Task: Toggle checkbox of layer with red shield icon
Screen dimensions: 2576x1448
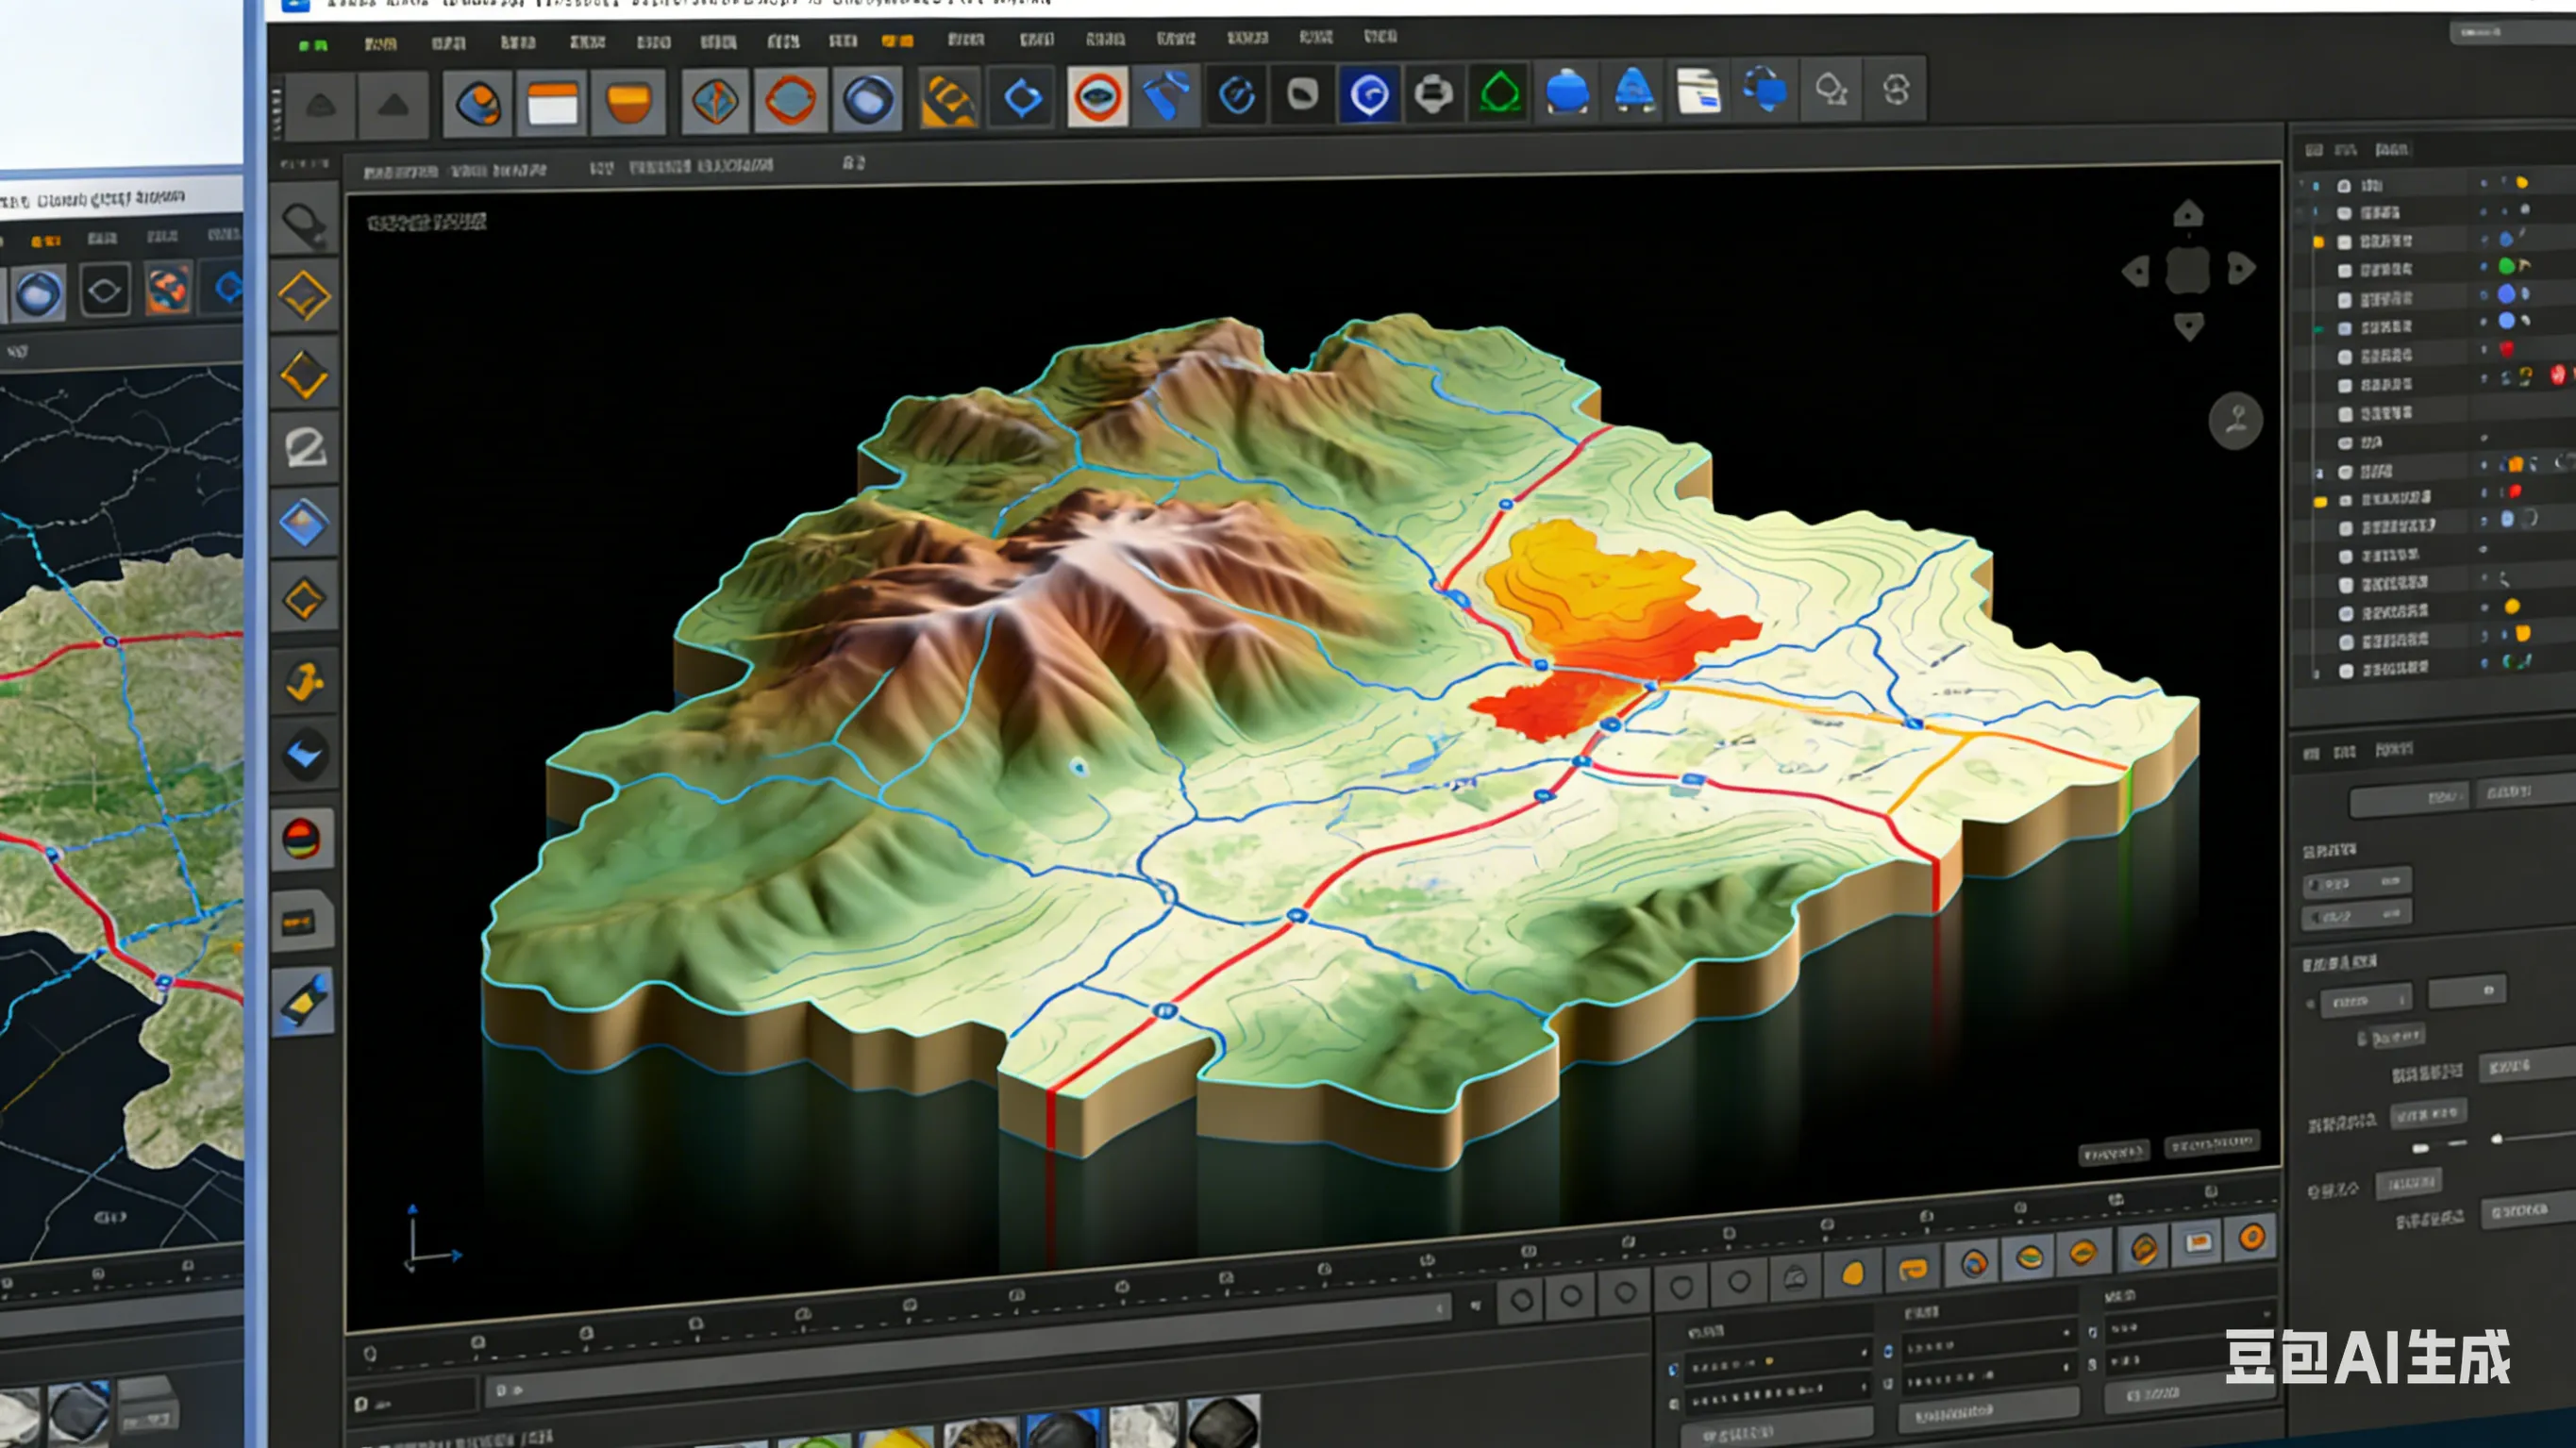Action: [x=2345, y=357]
